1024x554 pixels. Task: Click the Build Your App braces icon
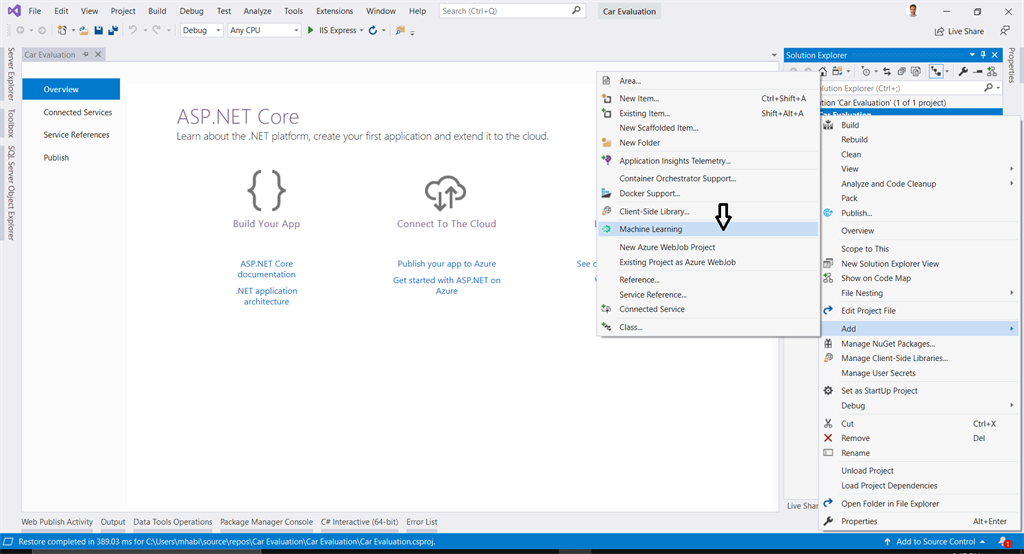(x=266, y=190)
